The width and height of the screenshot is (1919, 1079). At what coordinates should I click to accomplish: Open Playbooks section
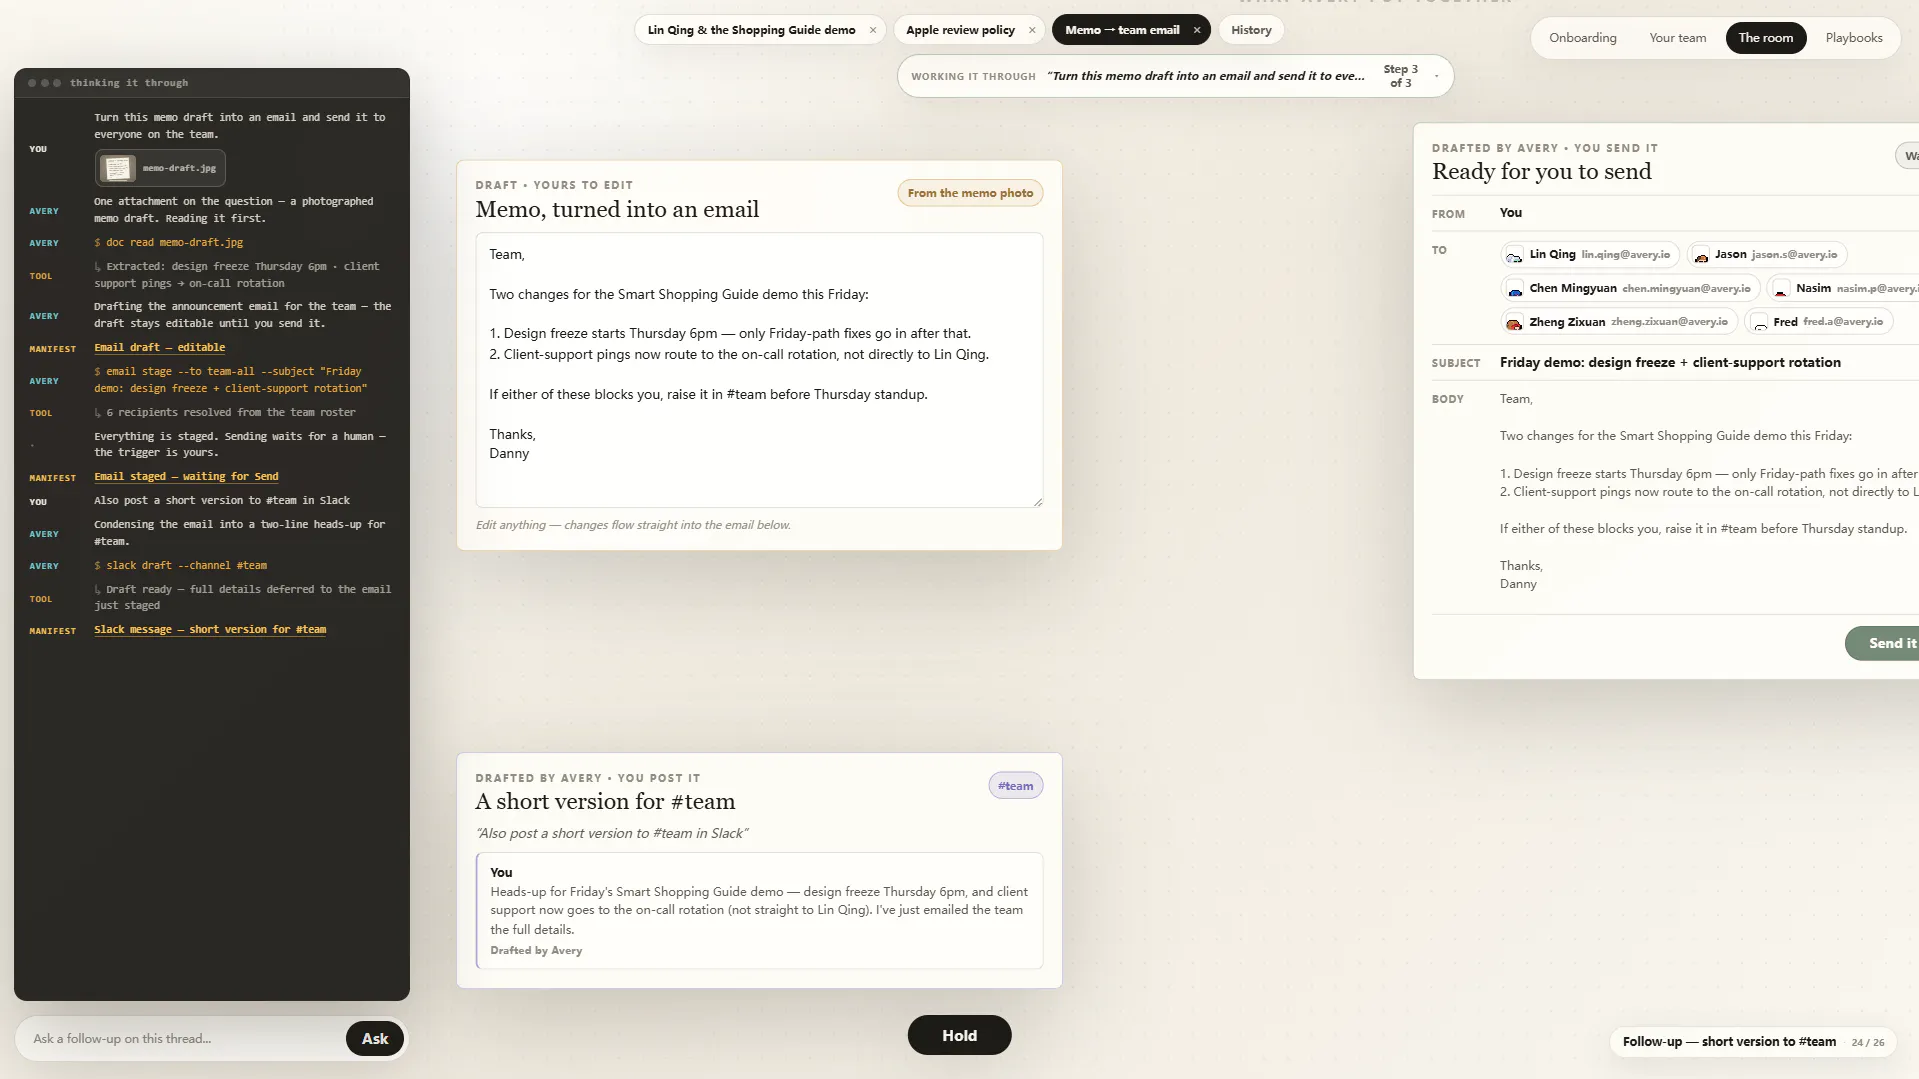pos(1853,38)
